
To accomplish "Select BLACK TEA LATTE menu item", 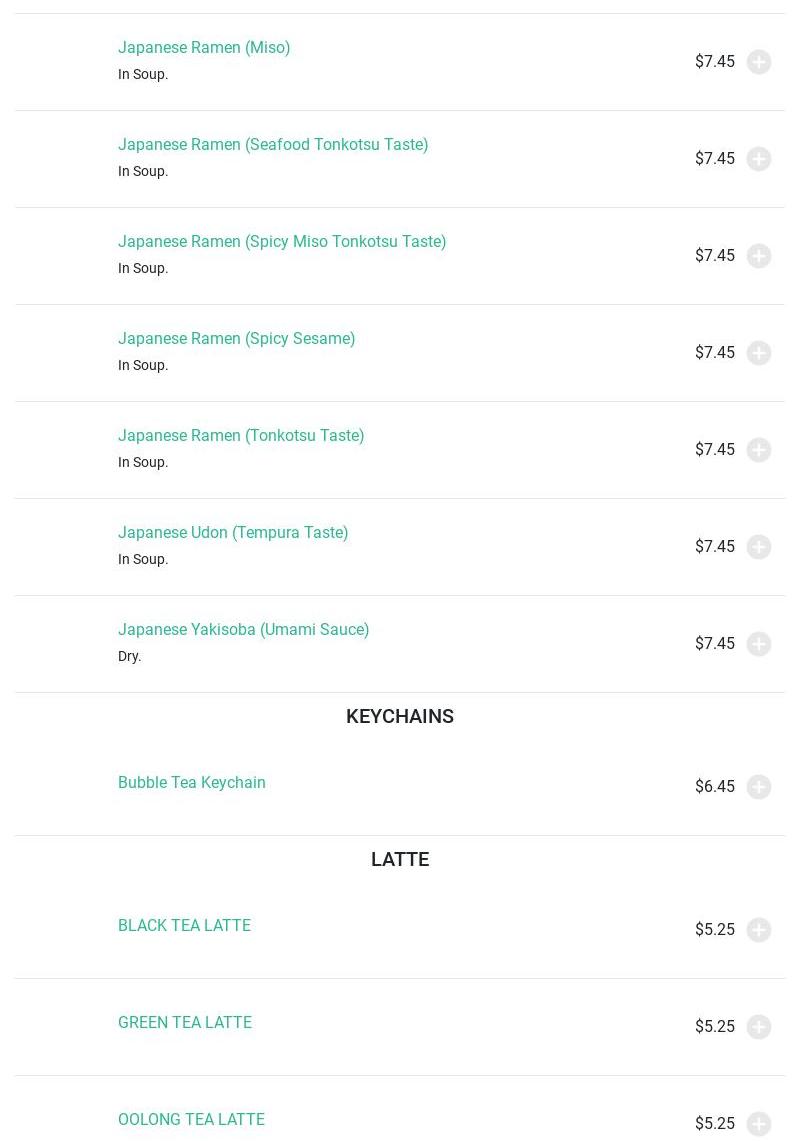I will [184, 925].
